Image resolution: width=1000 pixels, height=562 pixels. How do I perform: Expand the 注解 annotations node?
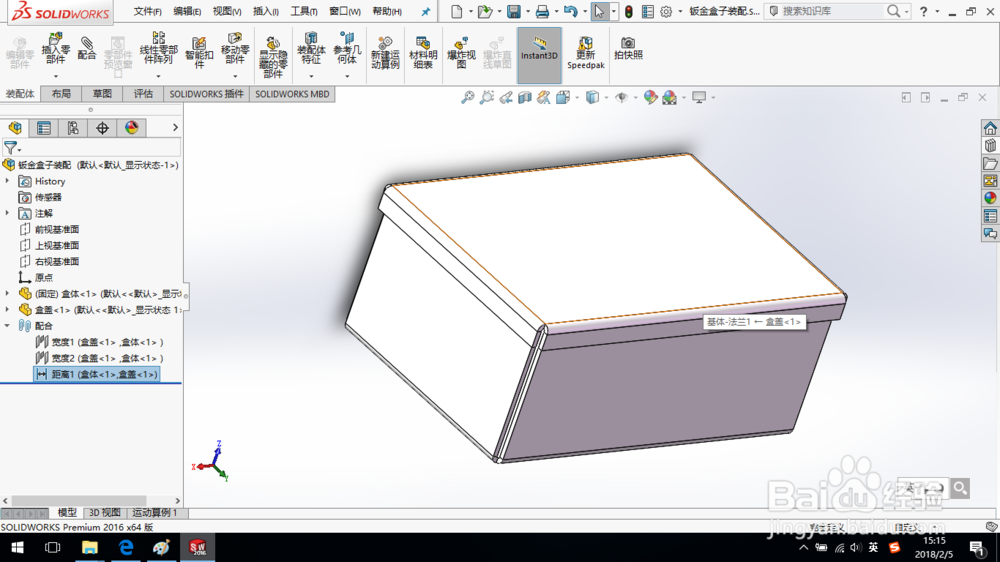pos(8,213)
